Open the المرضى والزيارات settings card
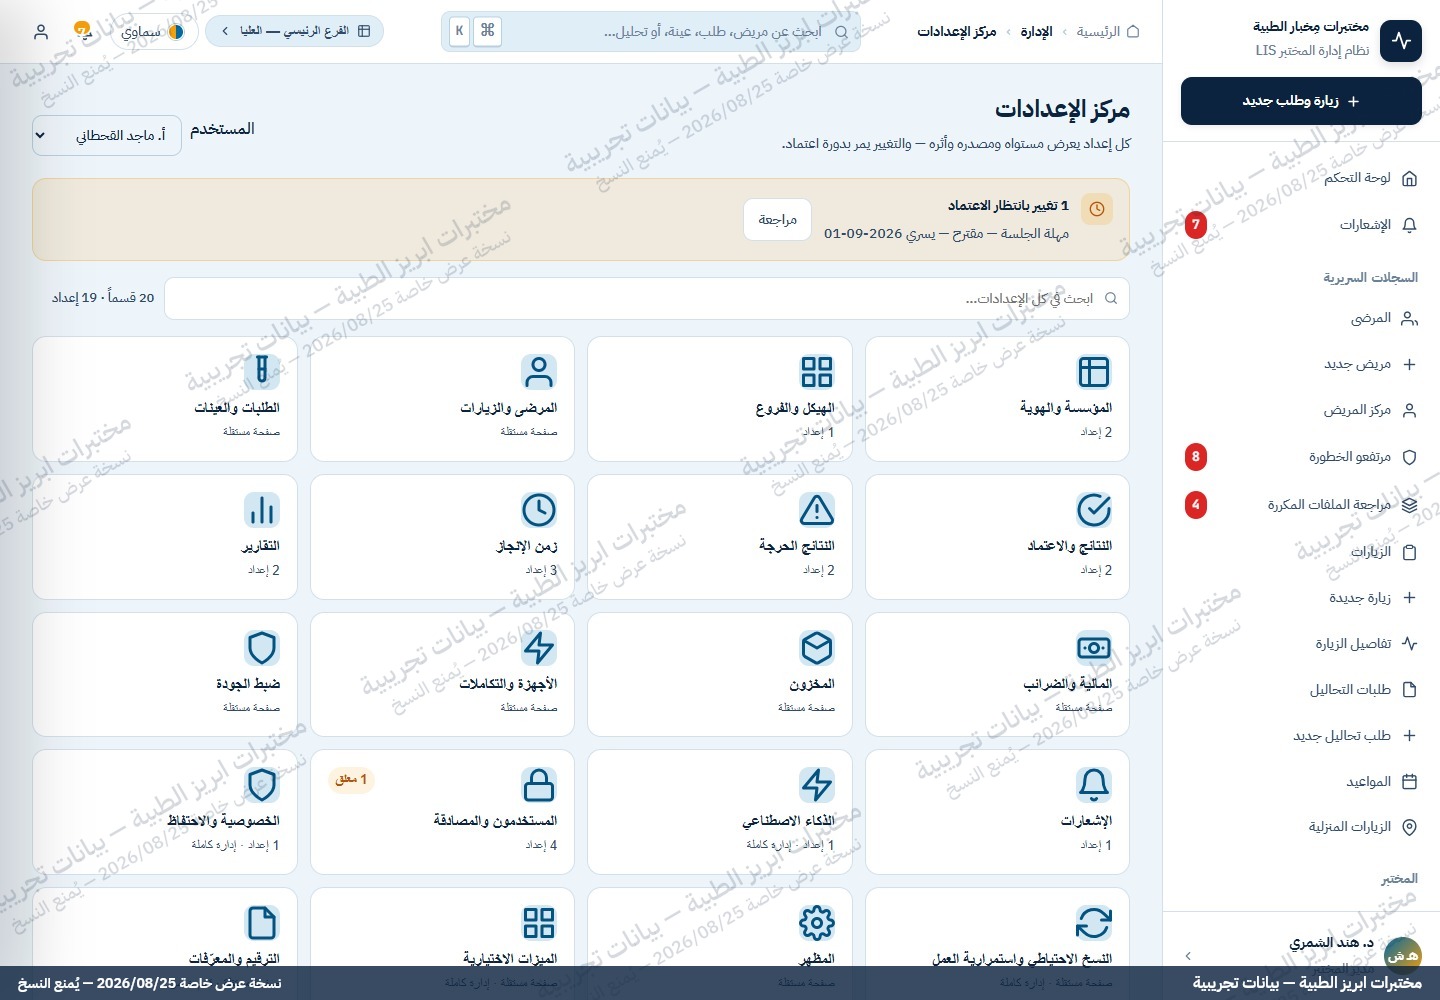The height and width of the screenshot is (1000, 1440). point(442,399)
